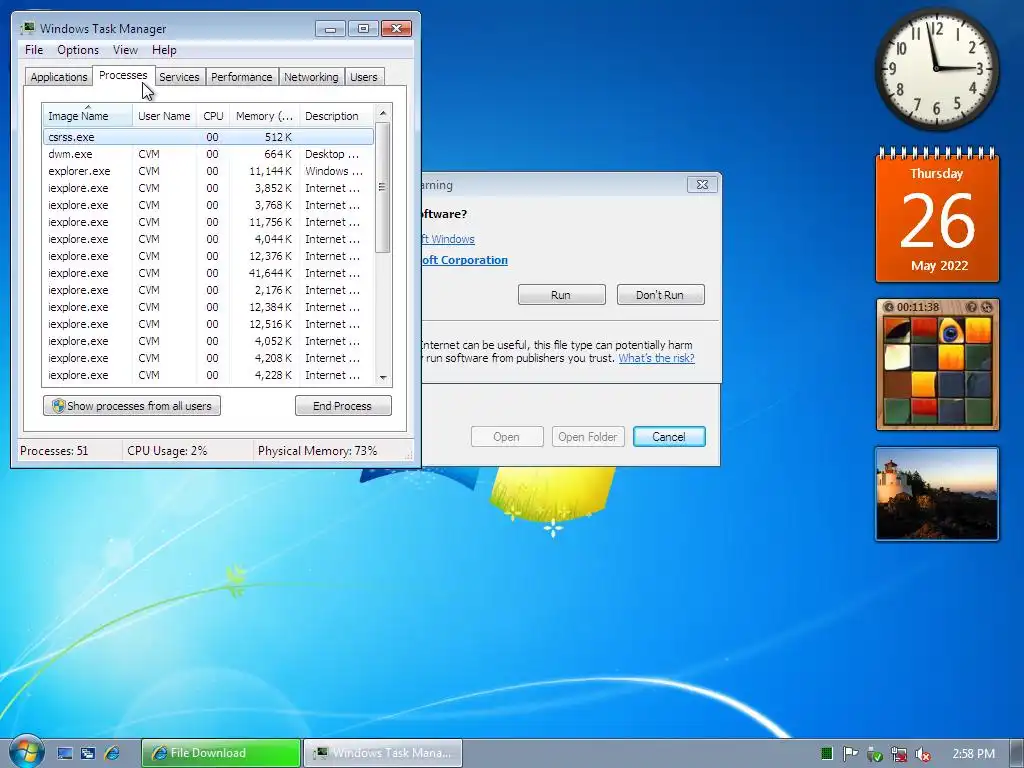Click the End Process button
This screenshot has width=1024, height=768.
343,406
